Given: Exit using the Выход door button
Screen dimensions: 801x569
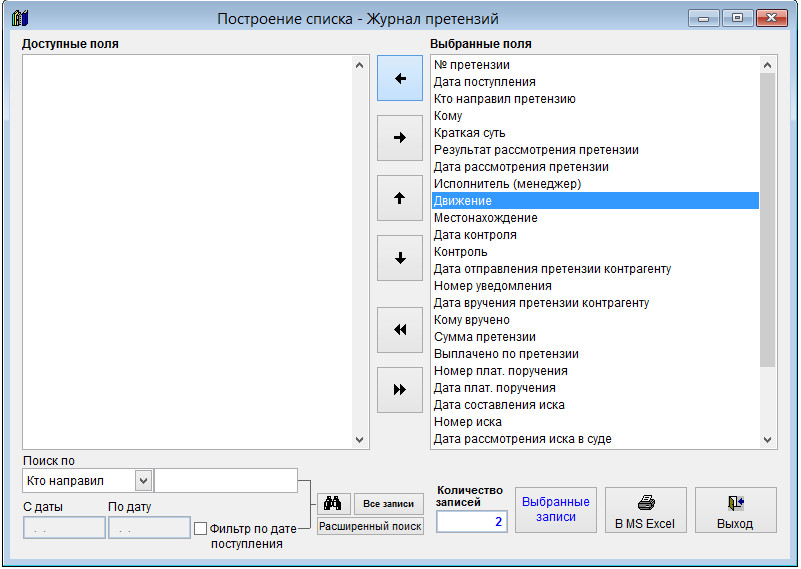Looking at the screenshot, I should [x=736, y=510].
